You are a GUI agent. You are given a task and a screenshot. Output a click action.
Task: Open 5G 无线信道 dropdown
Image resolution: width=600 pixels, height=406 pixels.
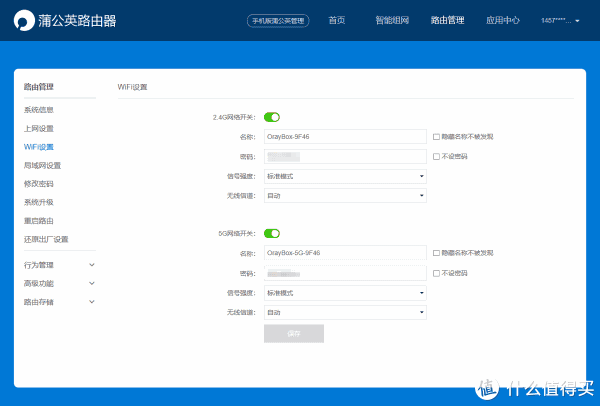[345, 313]
